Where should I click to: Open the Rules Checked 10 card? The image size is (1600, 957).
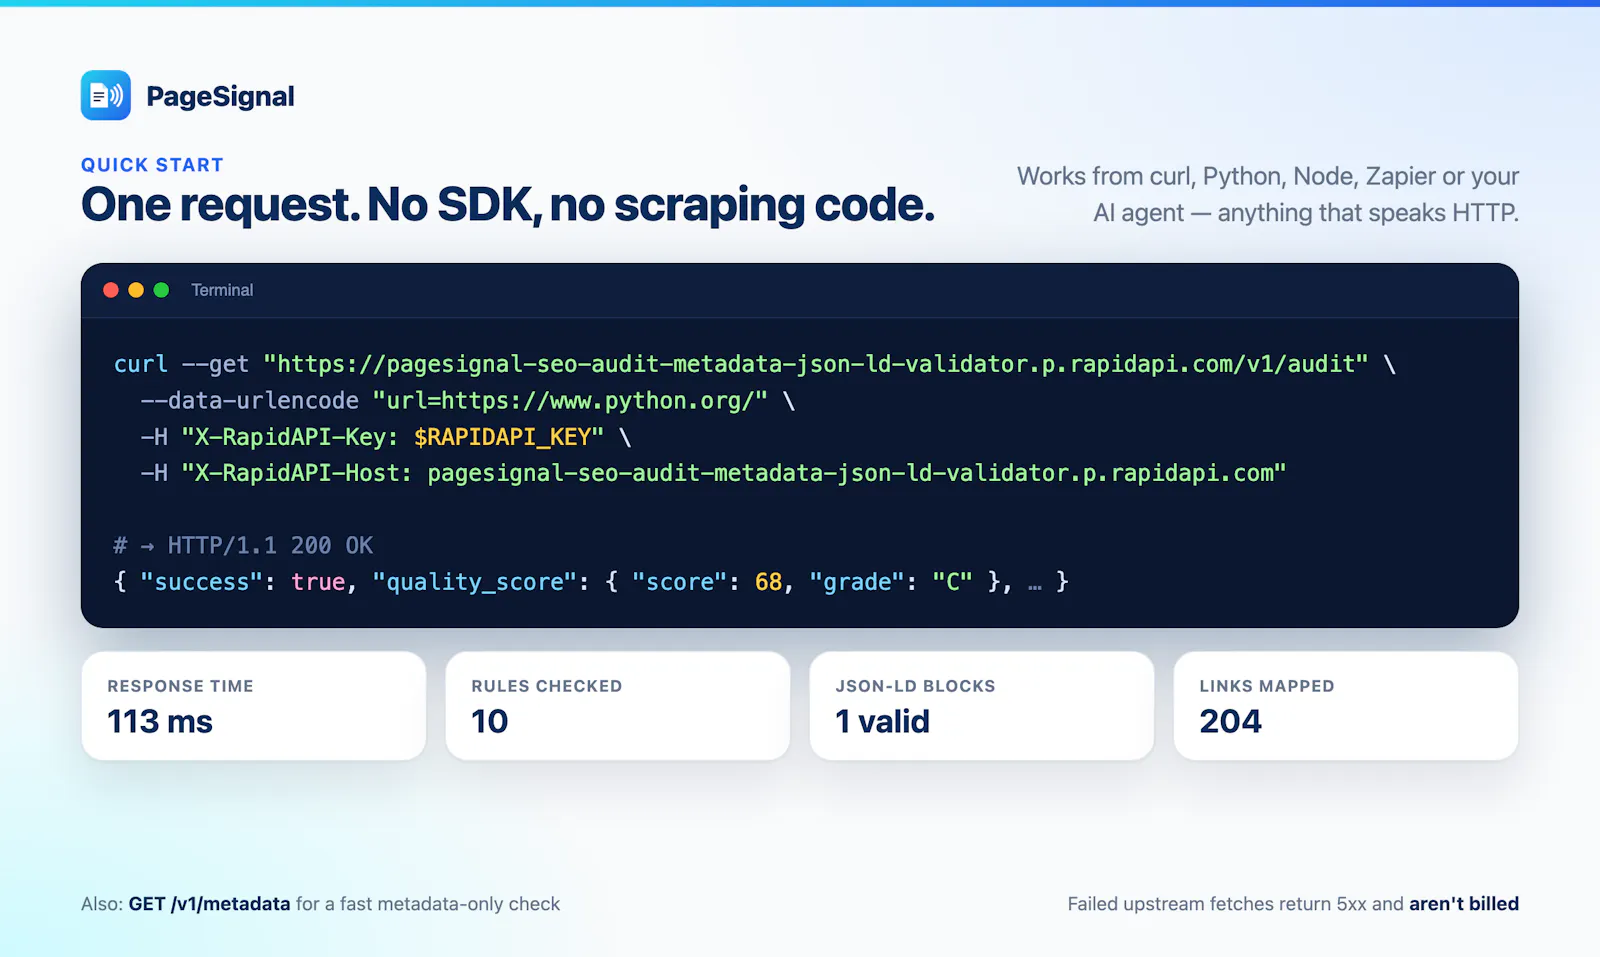(618, 706)
